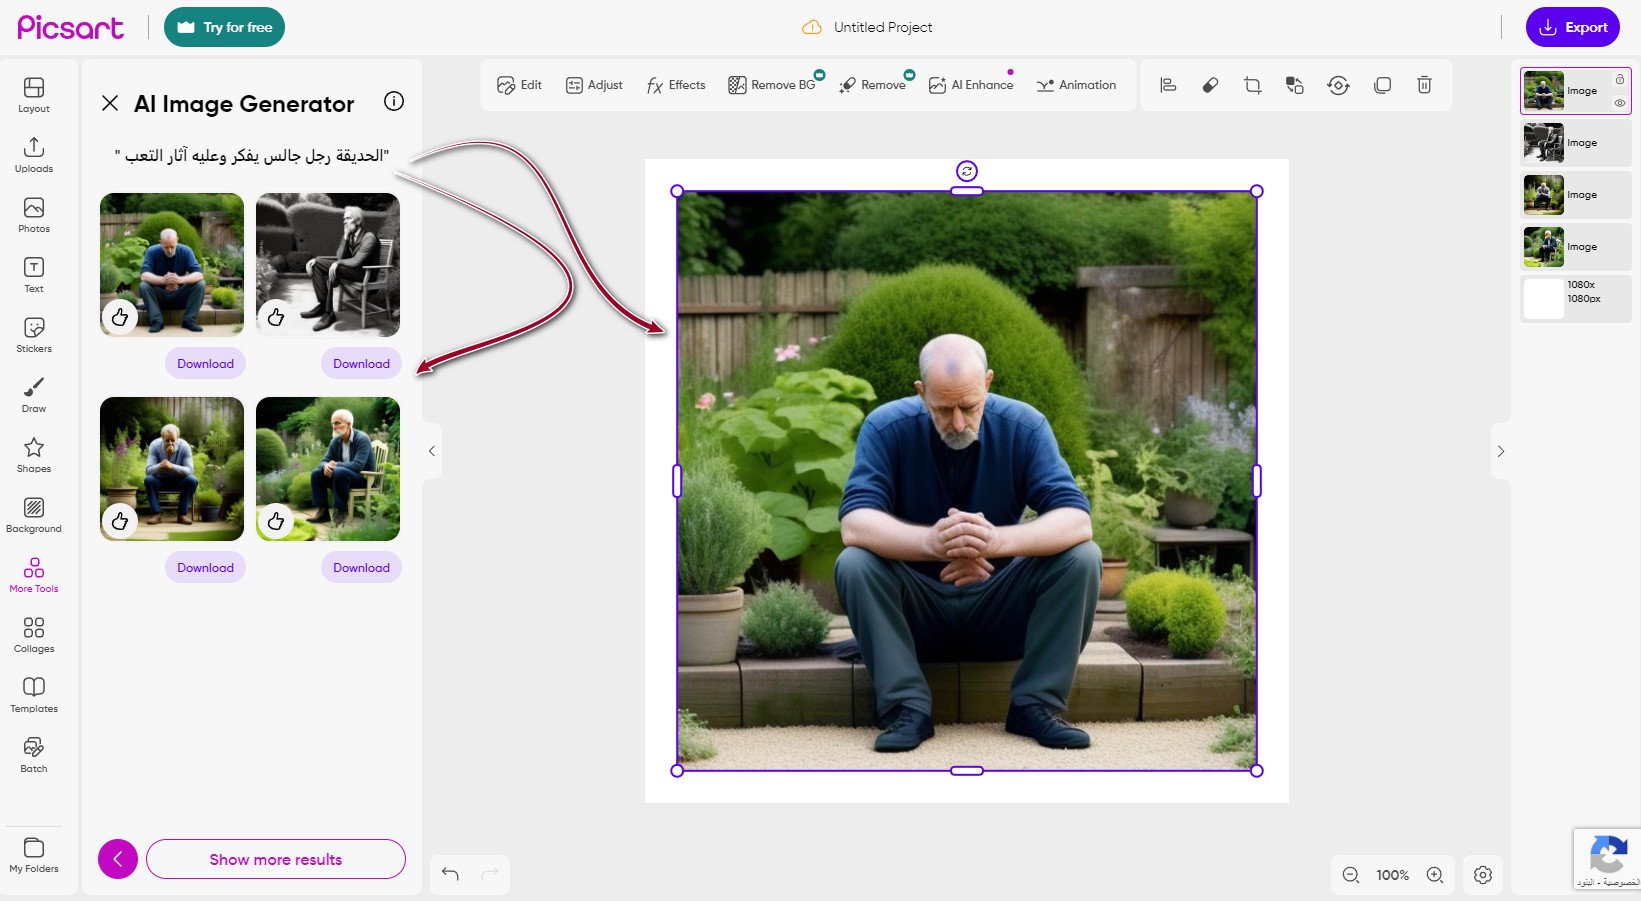Viewport: 1641px width, 901px height.
Task: Hide the top Image layer with eye icon
Action: pyautogui.click(x=1620, y=103)
